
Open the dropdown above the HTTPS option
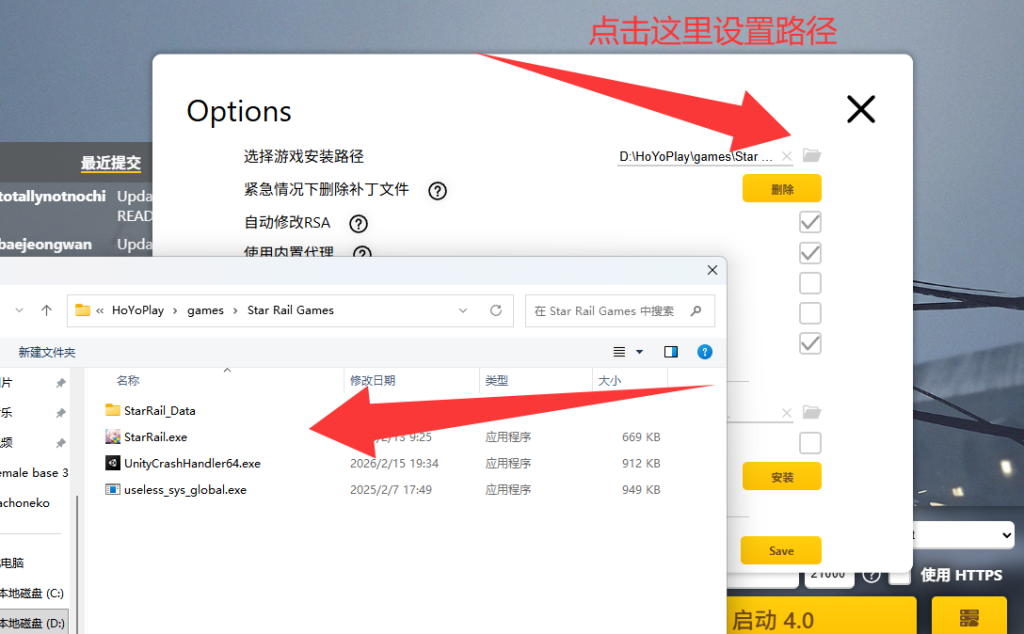965,535
